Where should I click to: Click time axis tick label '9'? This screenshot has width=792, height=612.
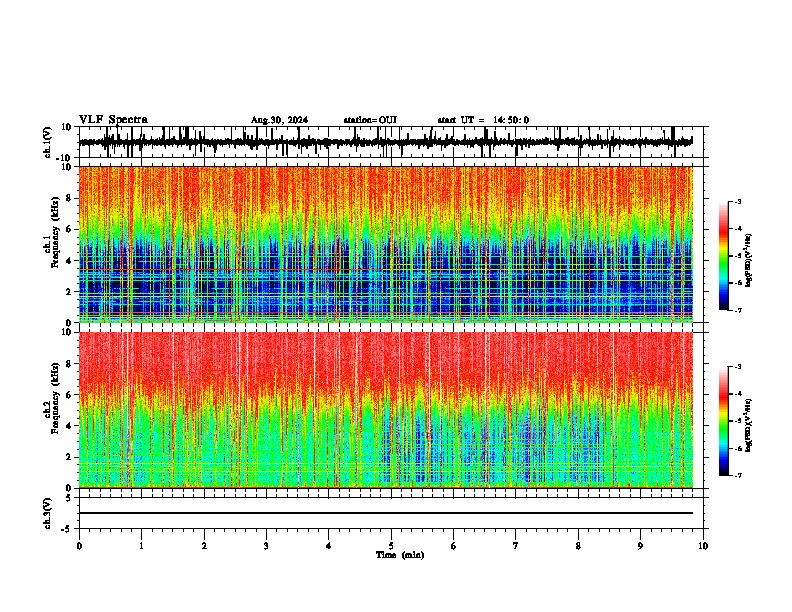click(640, 546)
